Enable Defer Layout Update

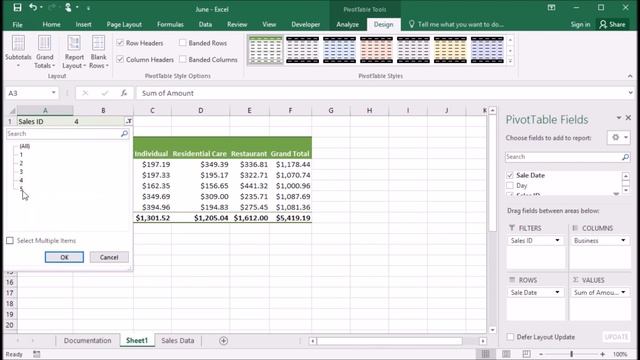510,337
